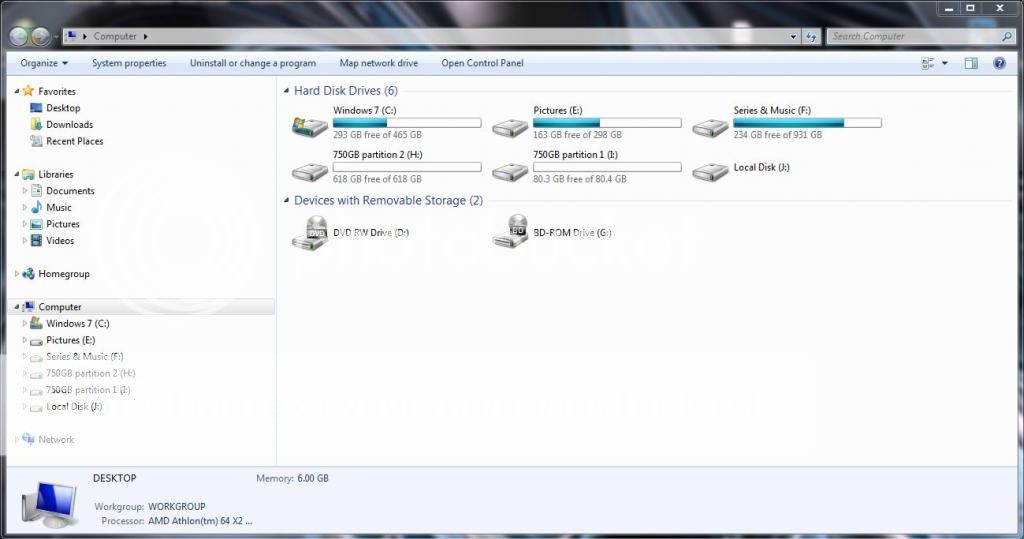Viewport: 1024px width, 539px height.
Task: Select the 750GB partition 2 (H:) drive icon
Action: click(310, 172)
